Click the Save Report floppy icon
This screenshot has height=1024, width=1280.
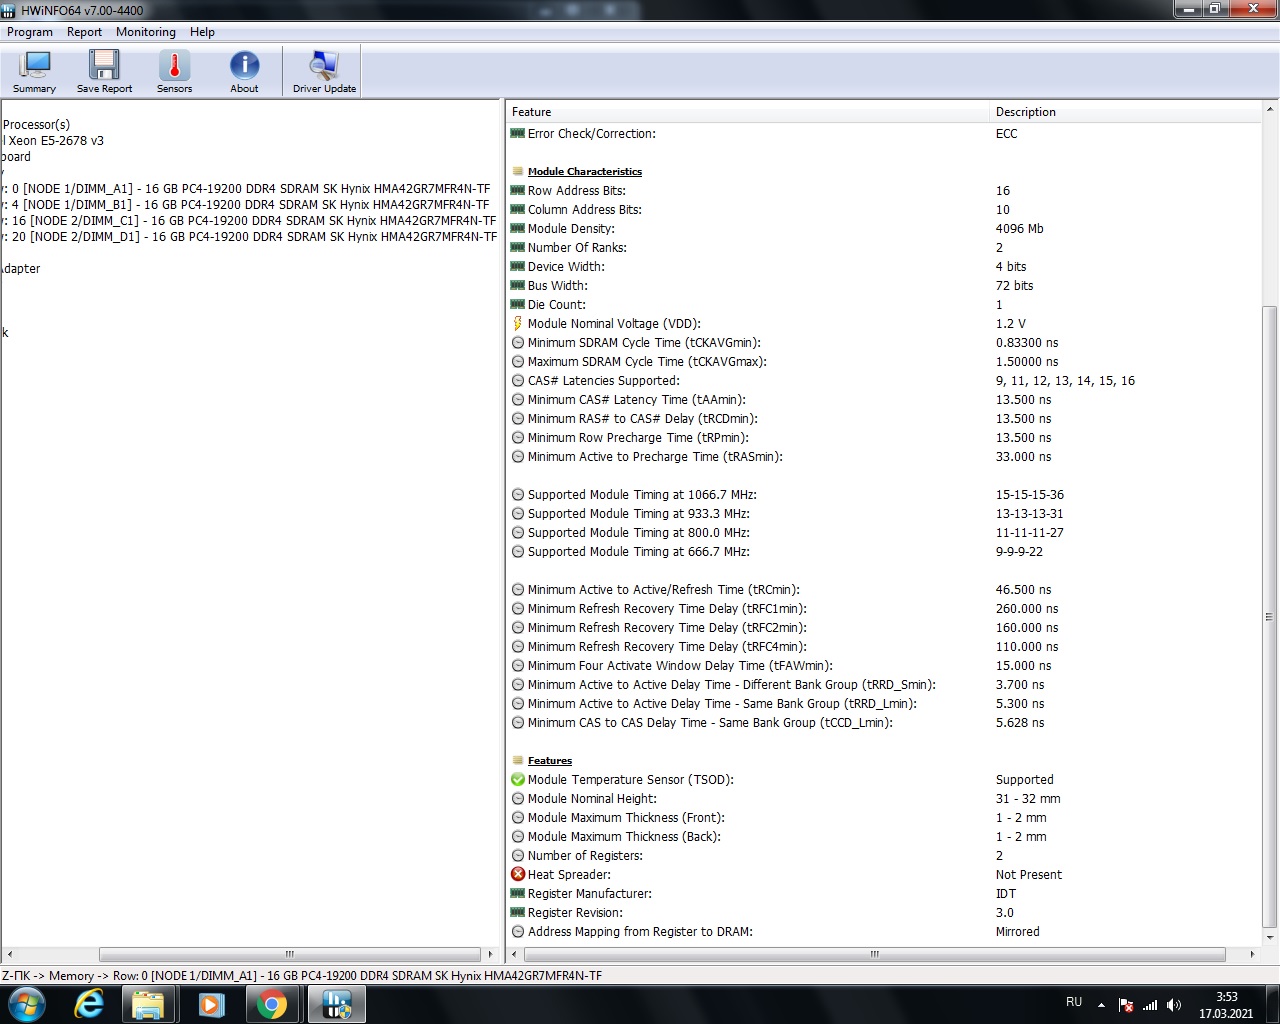104,65
